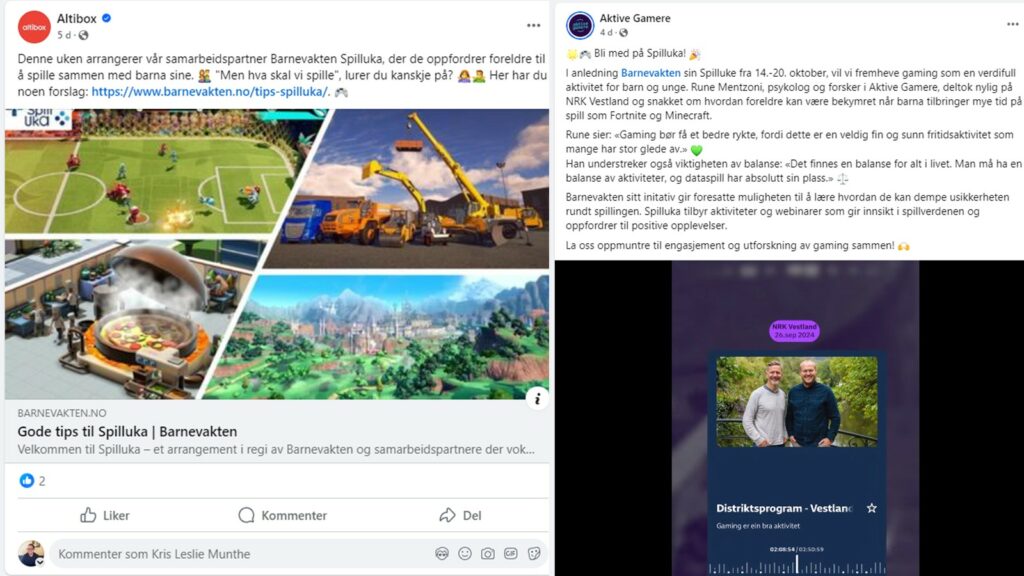Open the barnevakten.no tips-spilluka link
Image resolution: width=1024 pixels, height=576 pixels.
pos(210,91)
